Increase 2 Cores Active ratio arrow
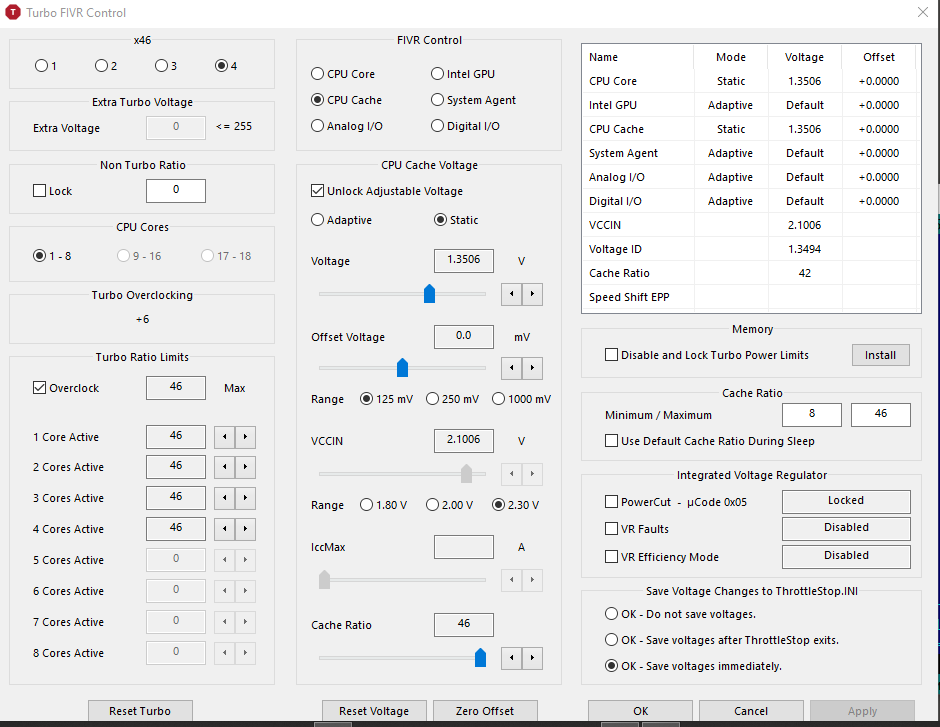940x727 pixels. (245, 467)
